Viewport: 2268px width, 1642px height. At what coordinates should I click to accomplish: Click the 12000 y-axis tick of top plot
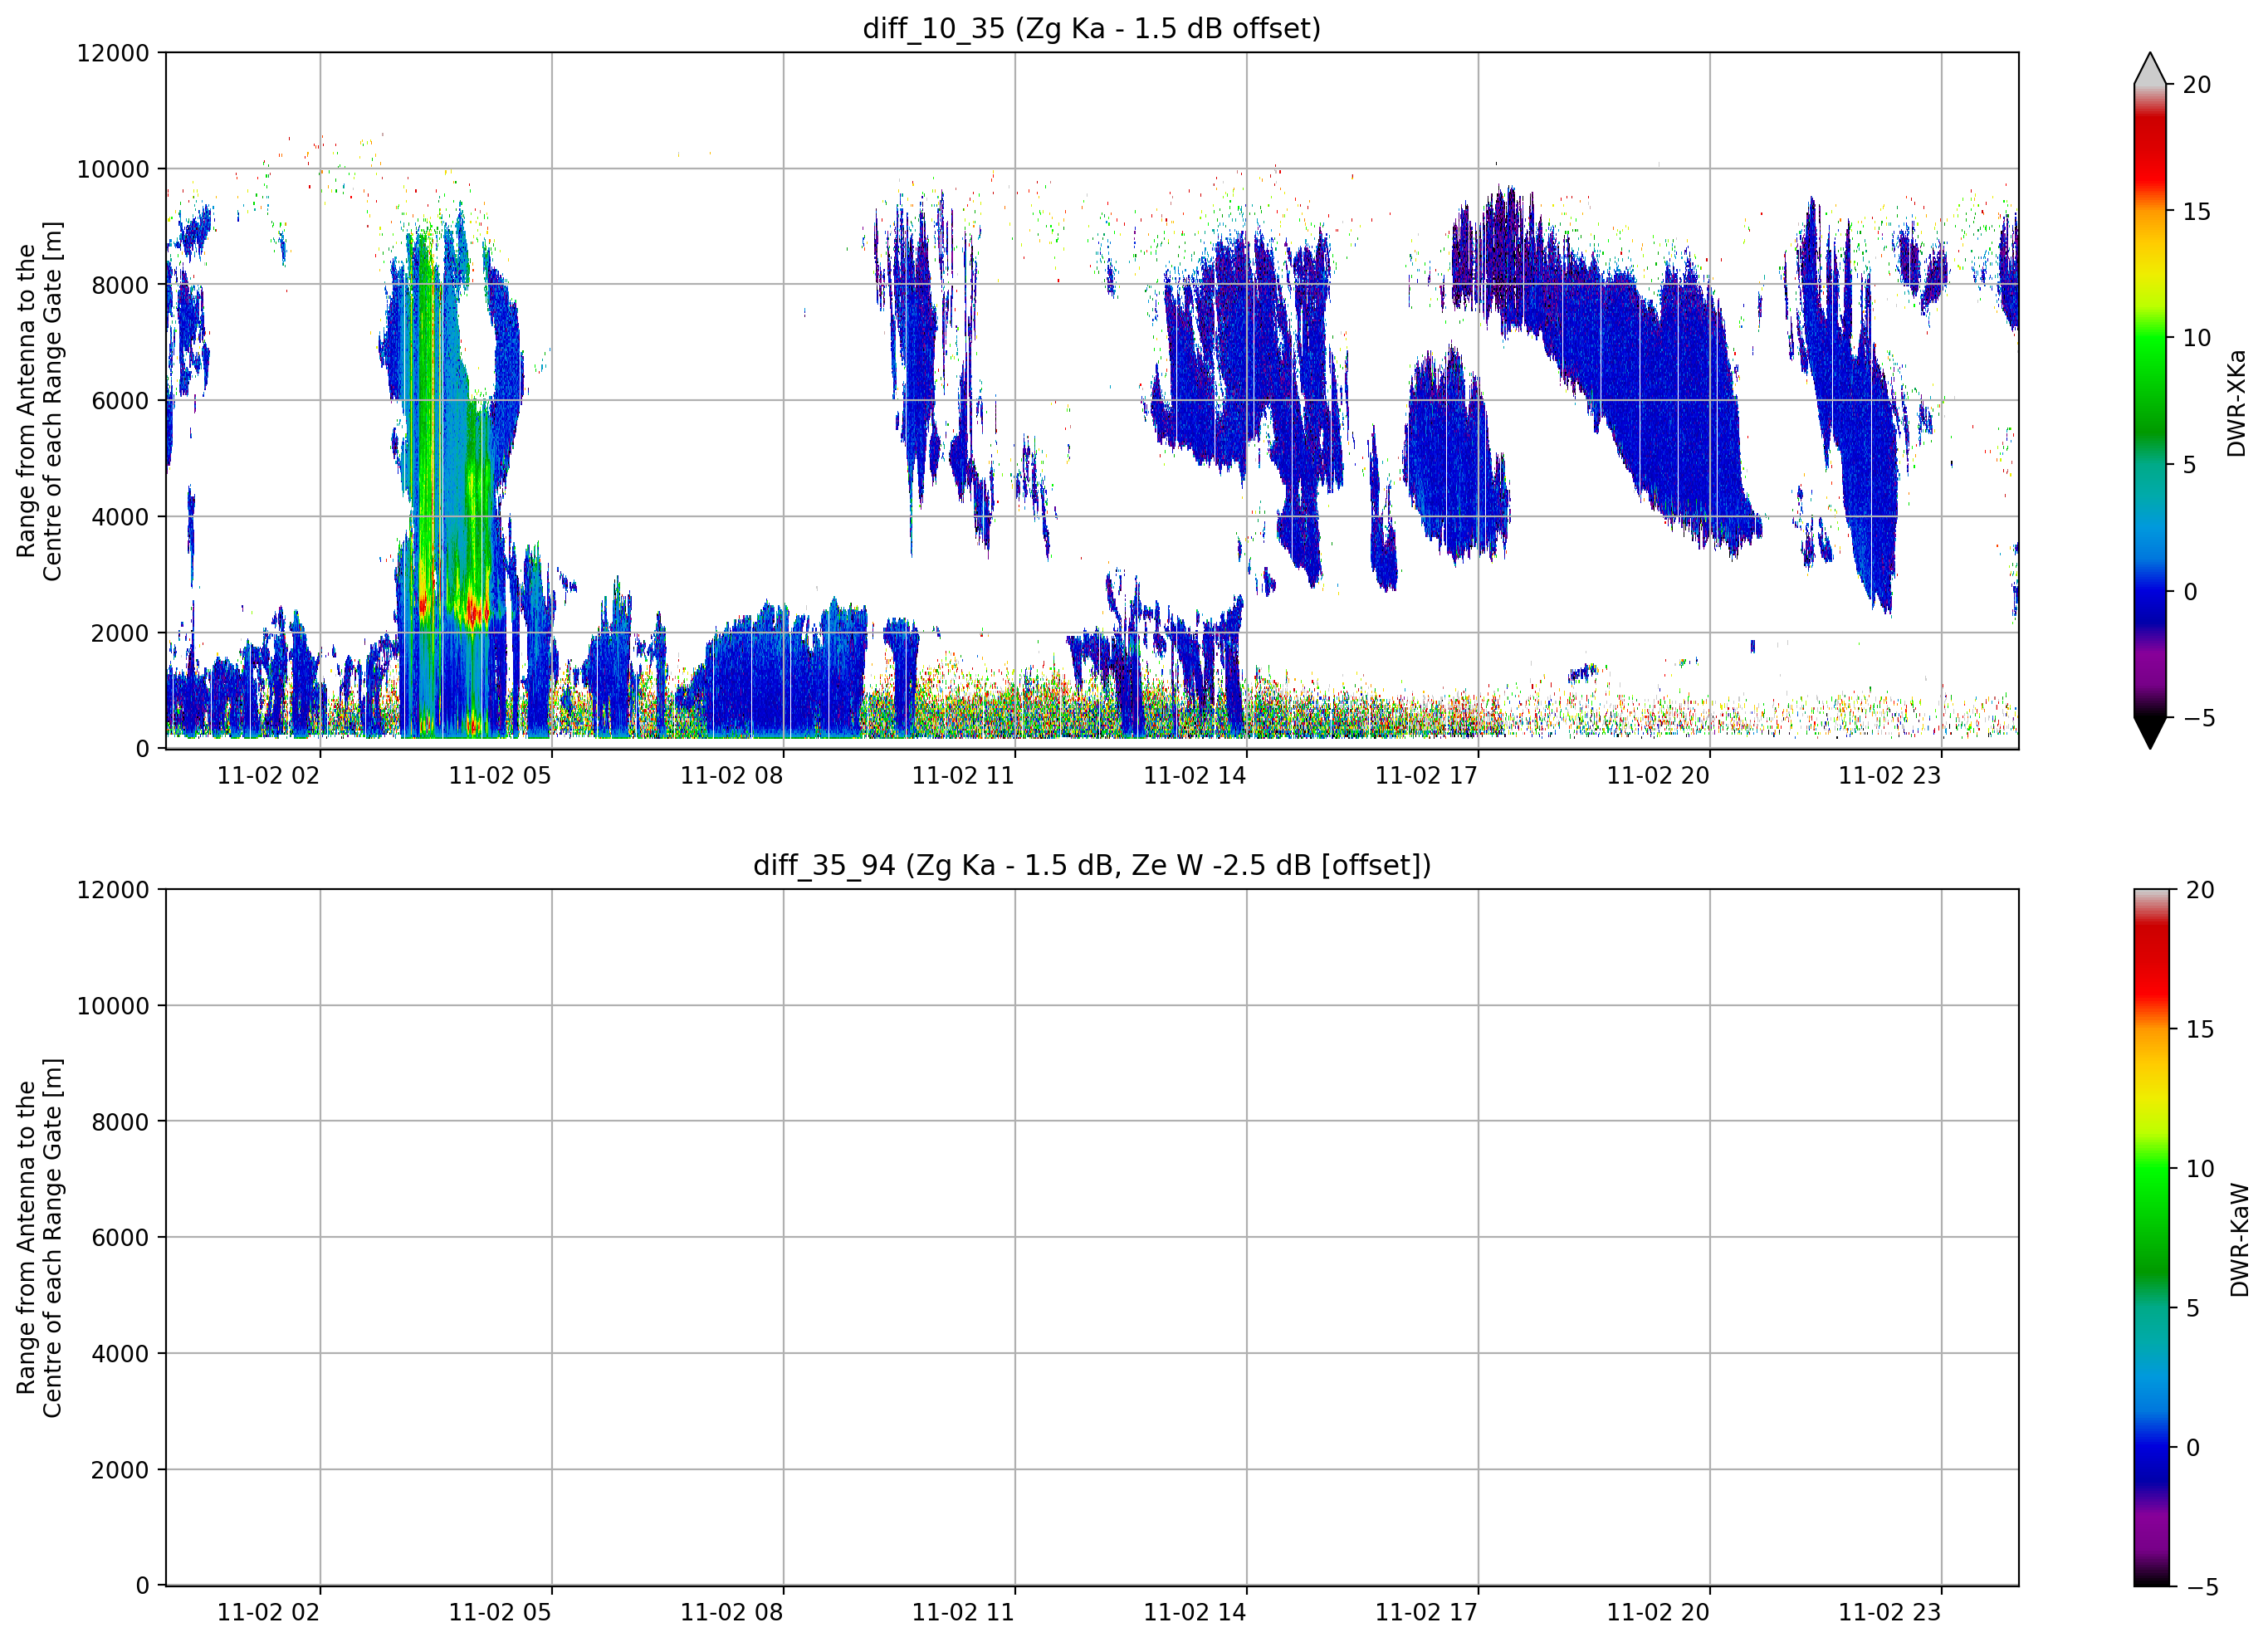tap(113, 53)
